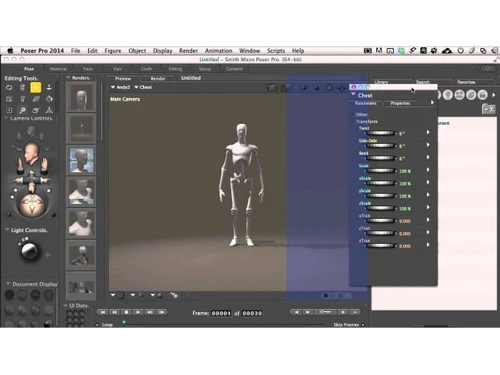
Task: Select the Grouping tool
Action: coord(9,110)
